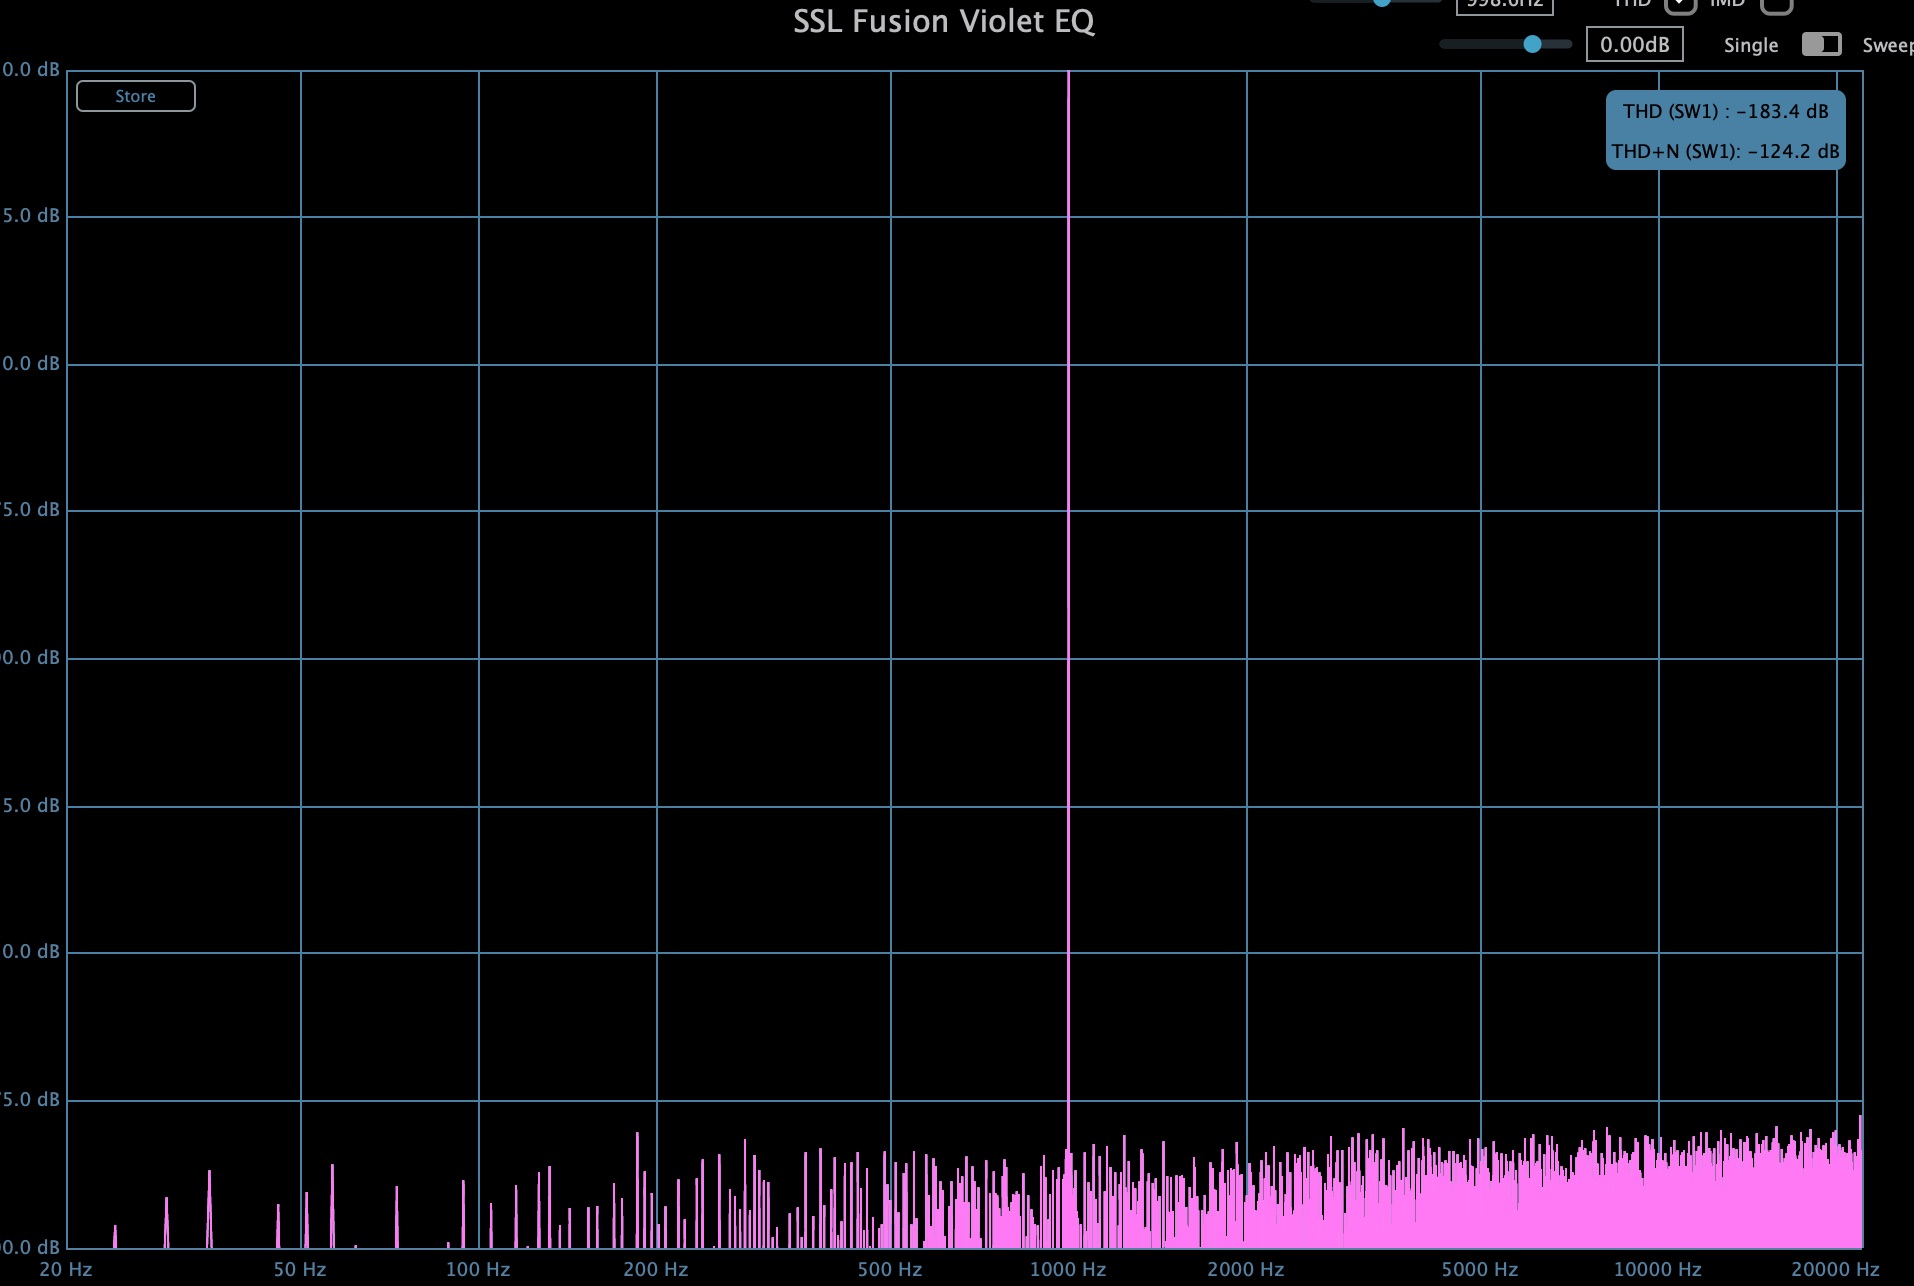The image size is (1914, 1286).
Task: Click the SSL Fusion Violet EQ title
Action: [x=944, y=22]
